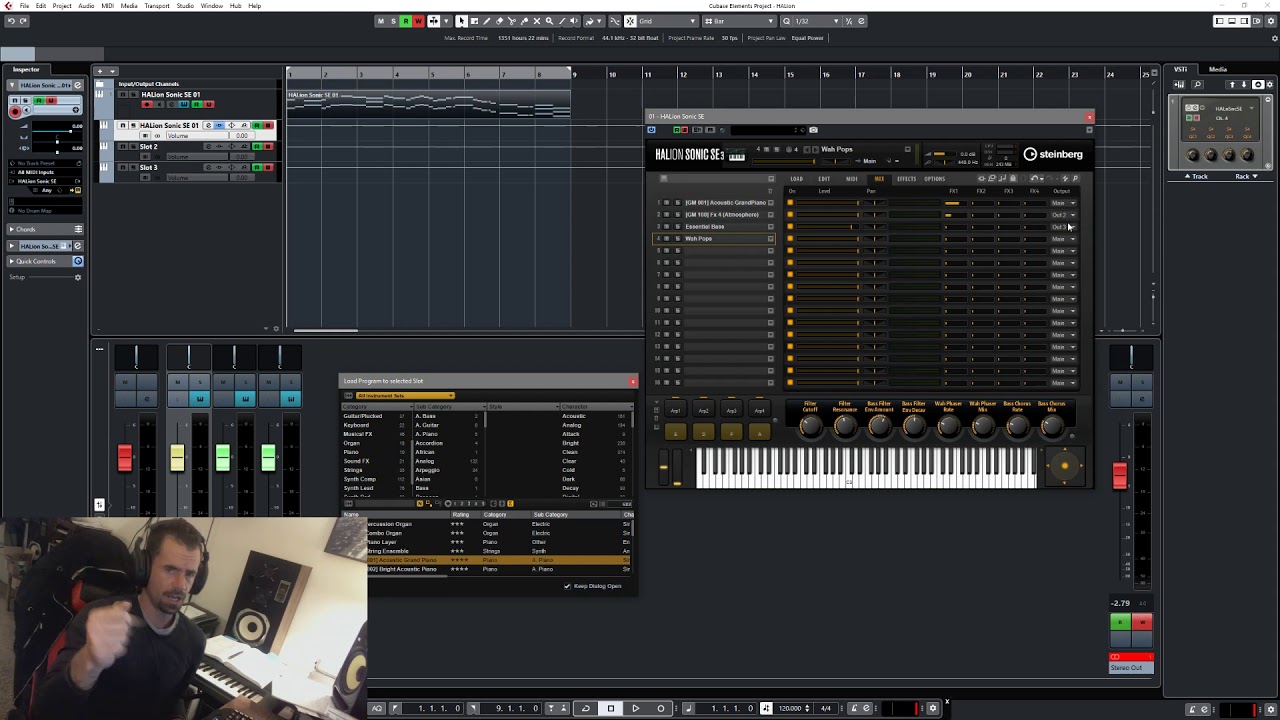This screenshot has width=1280, height=720.
Task: Adjust FX1 send slider for Acoustic GrandPiano
Action: pos(957,203)
